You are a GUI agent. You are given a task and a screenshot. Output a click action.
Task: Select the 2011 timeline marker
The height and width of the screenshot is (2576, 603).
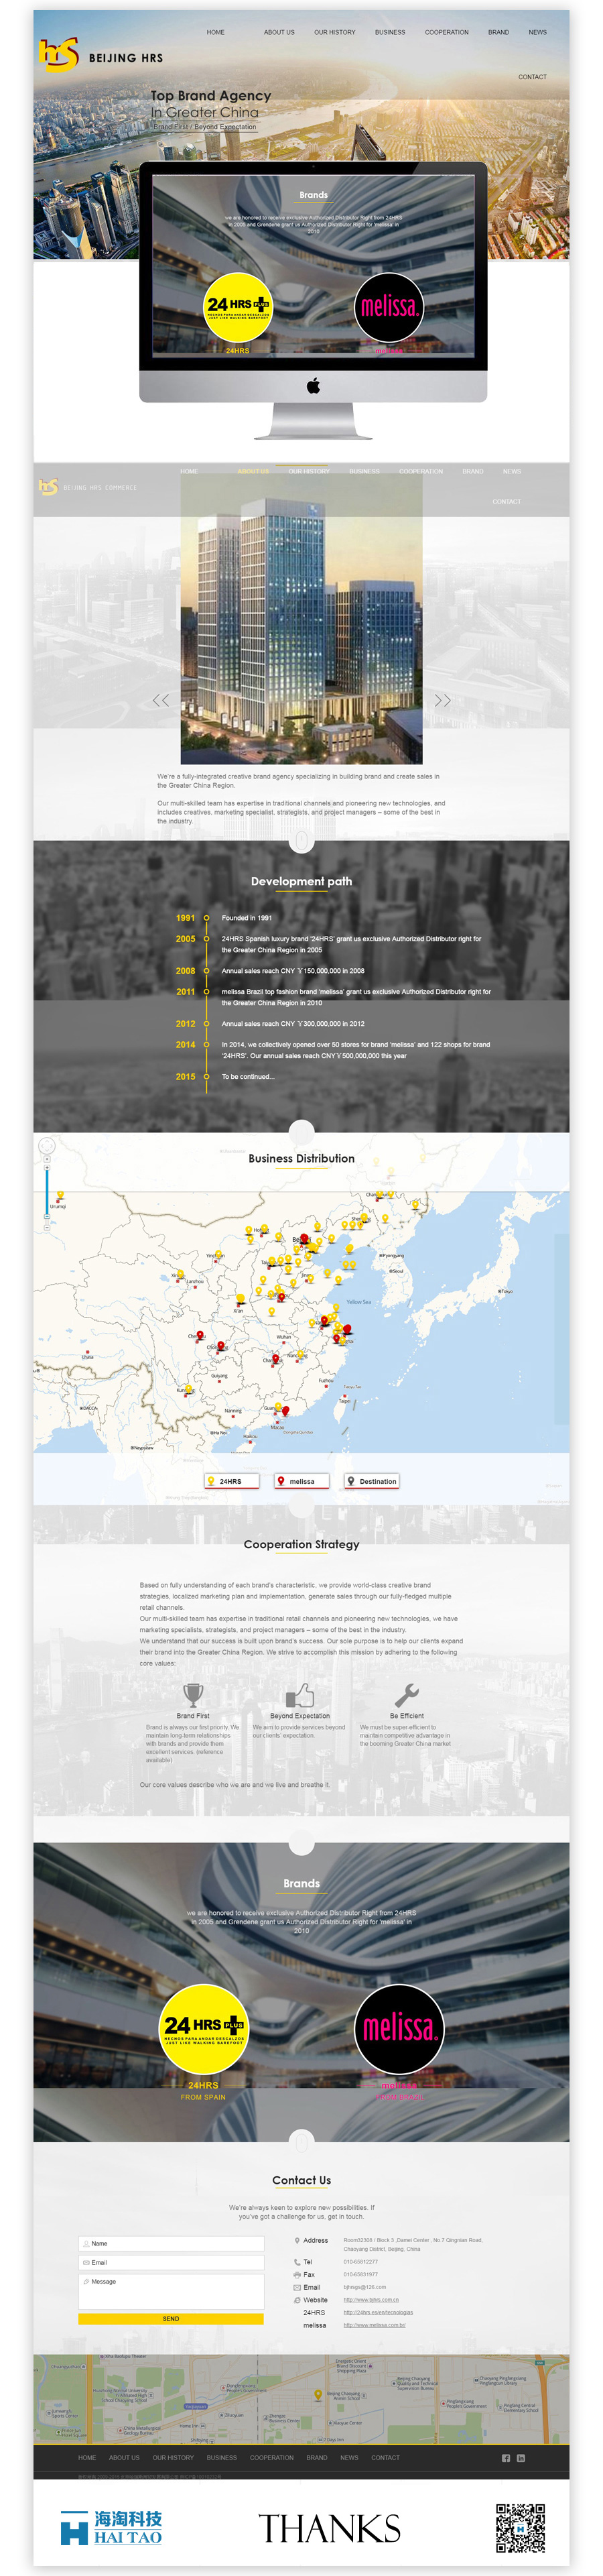click(x=206, y=991)
